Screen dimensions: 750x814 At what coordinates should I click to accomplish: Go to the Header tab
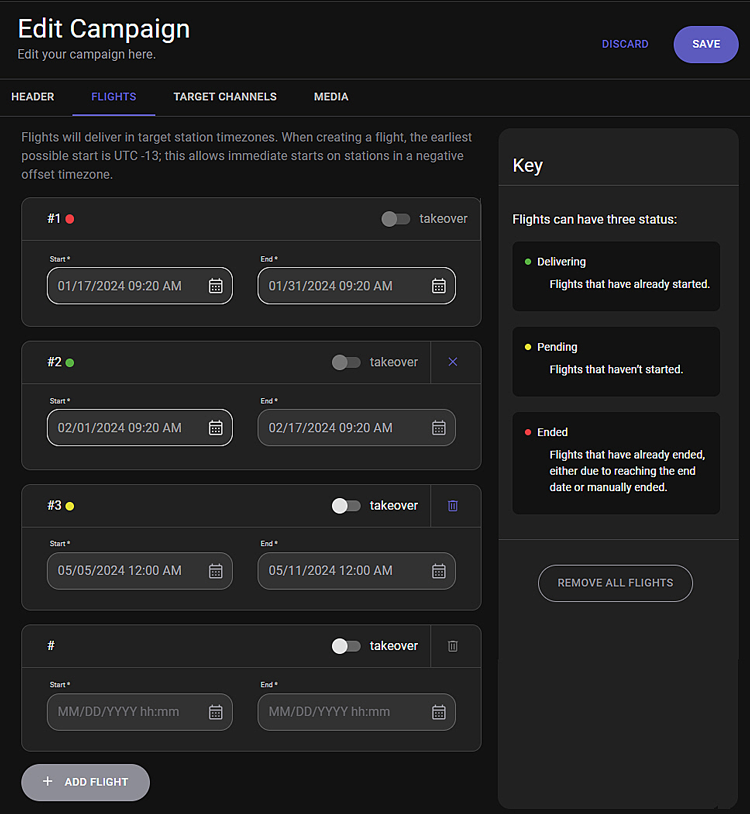(x=33, y=97)
